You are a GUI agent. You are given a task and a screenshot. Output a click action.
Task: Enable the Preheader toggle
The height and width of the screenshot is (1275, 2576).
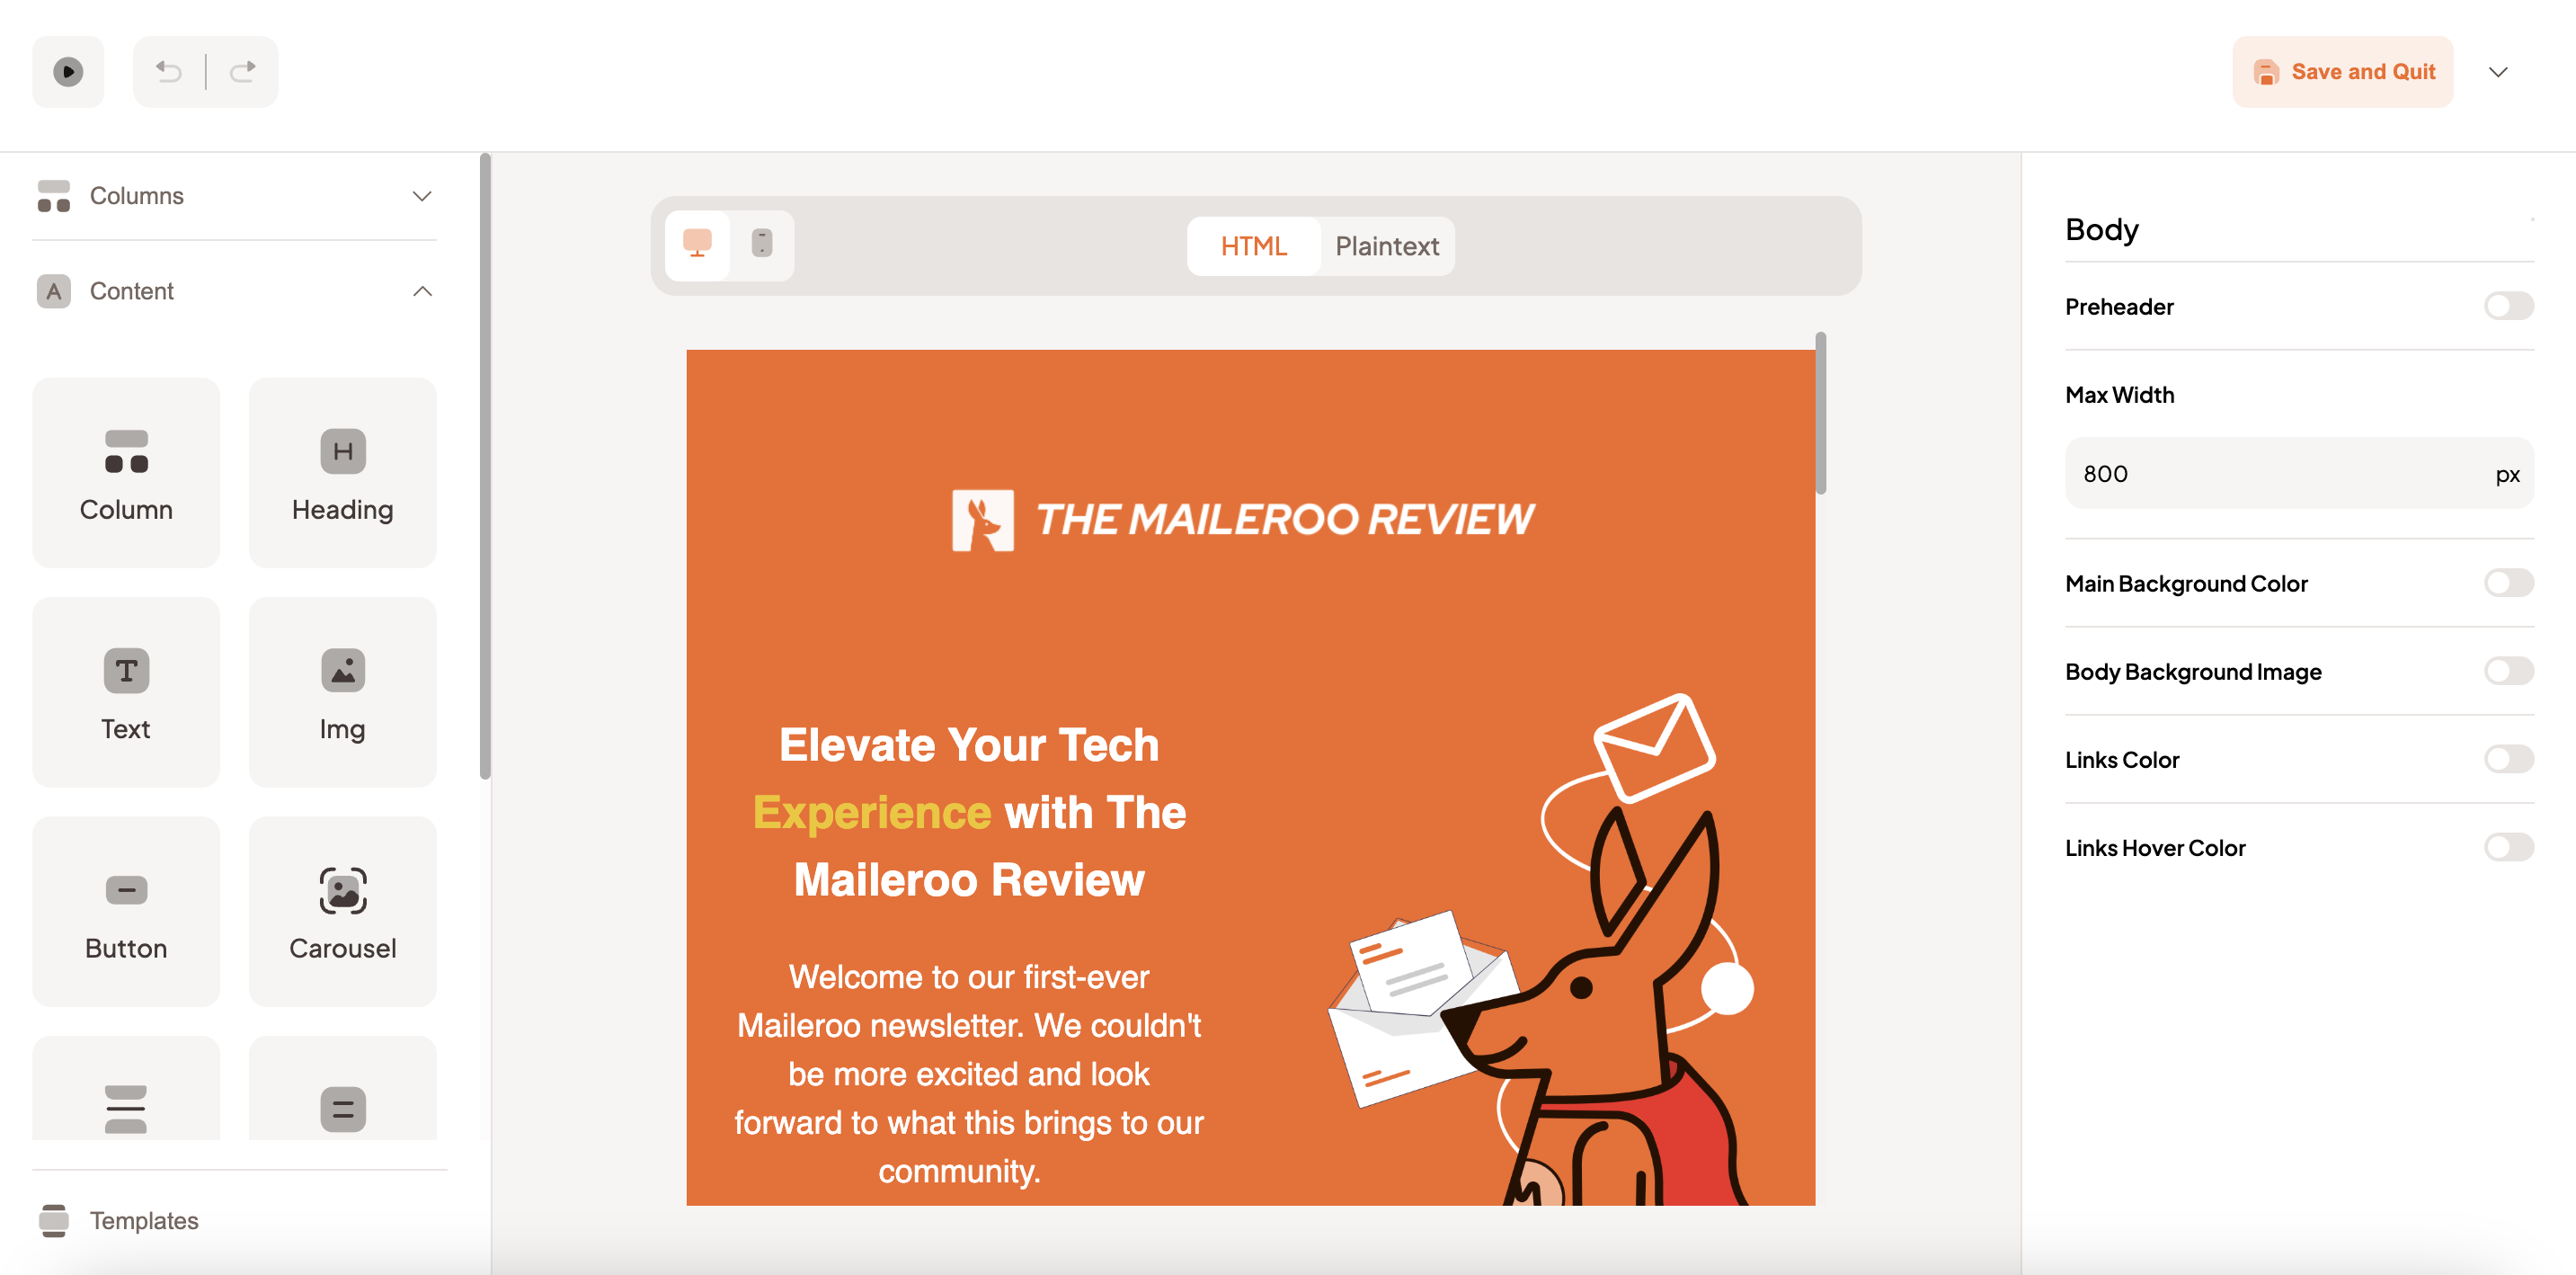coord(2508,306)
